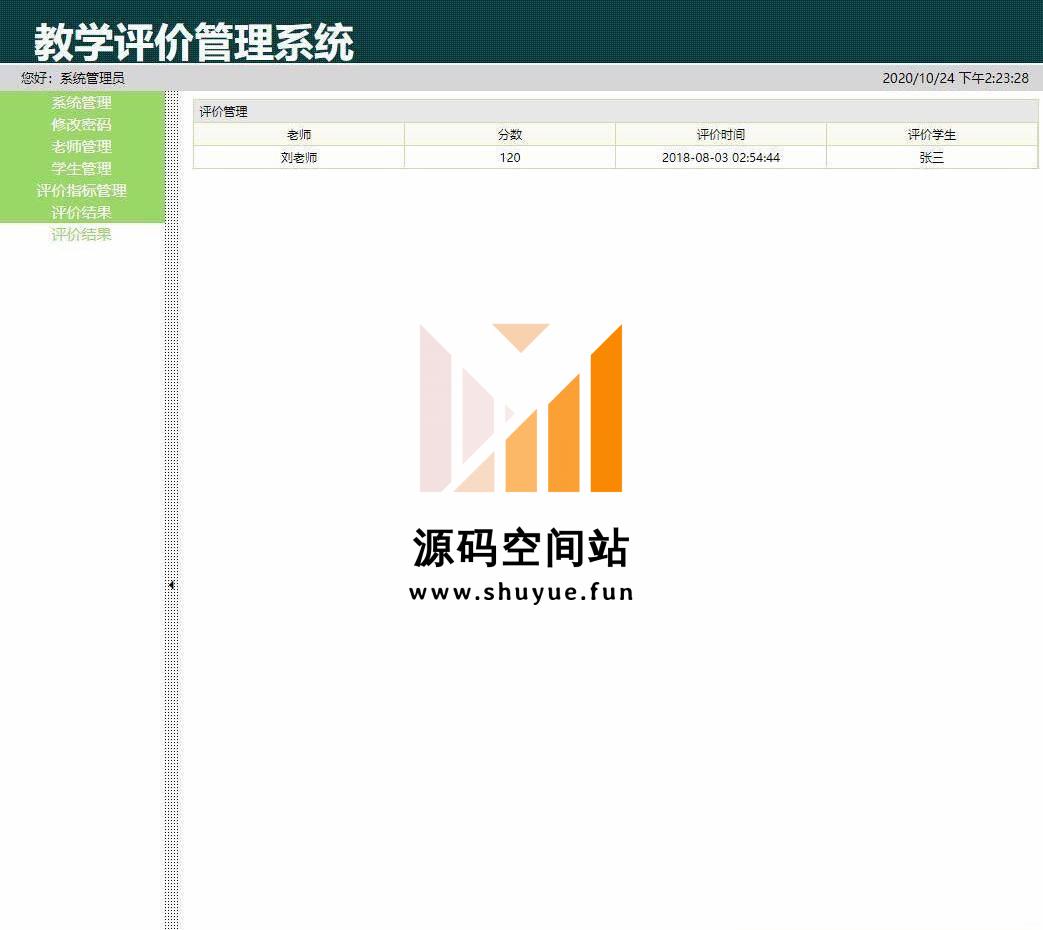Image resolution: width=1043 pixels, height=930 pixels.
Task: Go to 学生管理 in the sidebar
Action: 82,168
